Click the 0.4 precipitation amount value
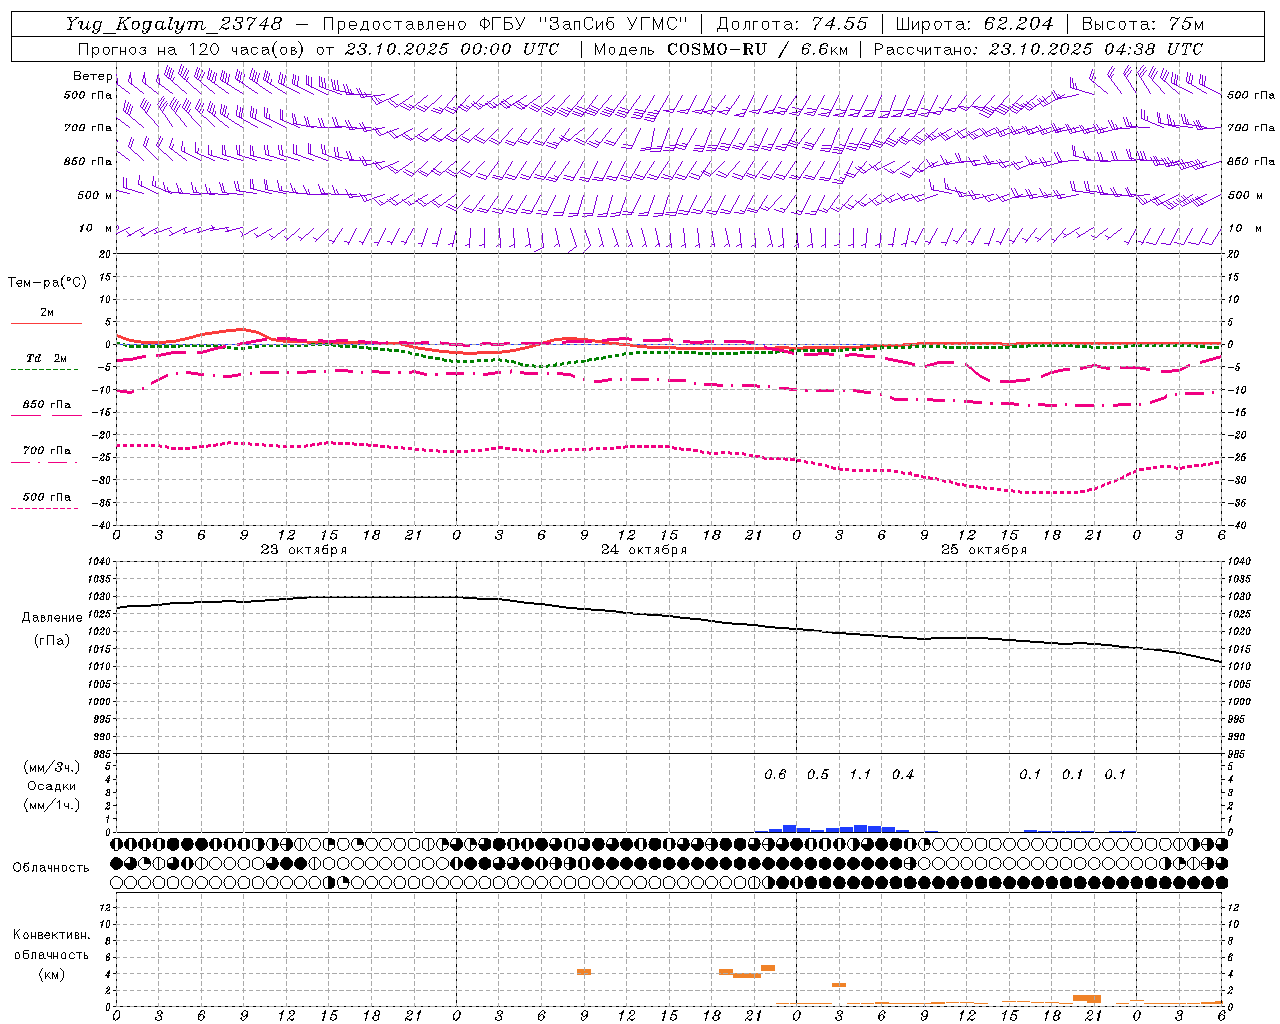The width and height of the screenshot is (1280, 1024). click(903, 775)
